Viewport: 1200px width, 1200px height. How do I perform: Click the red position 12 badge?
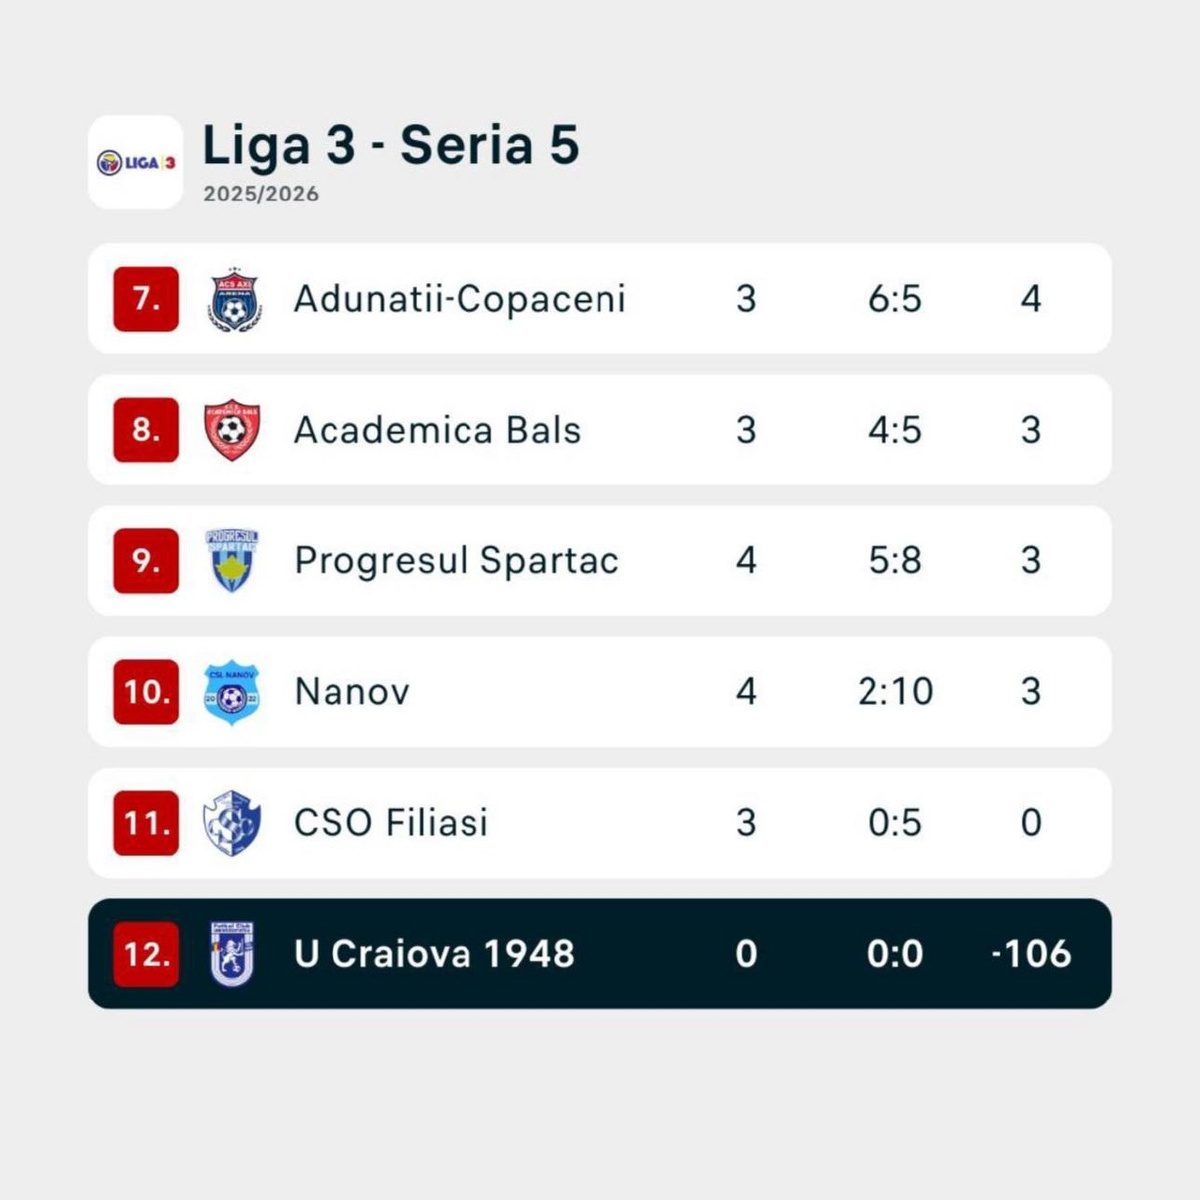click(x=146, y=954)
